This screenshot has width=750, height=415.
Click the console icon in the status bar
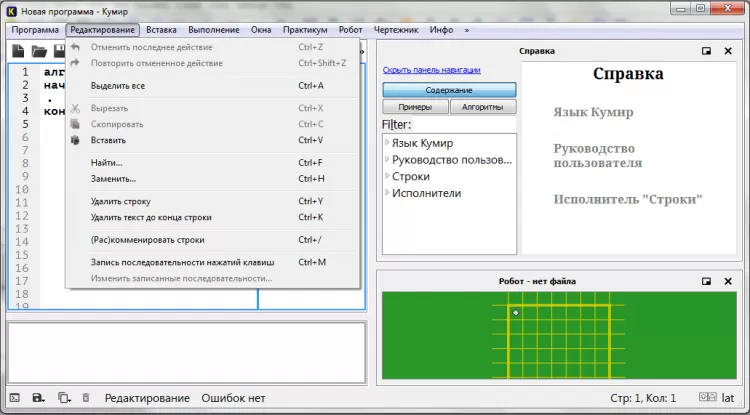pos(14,398)
